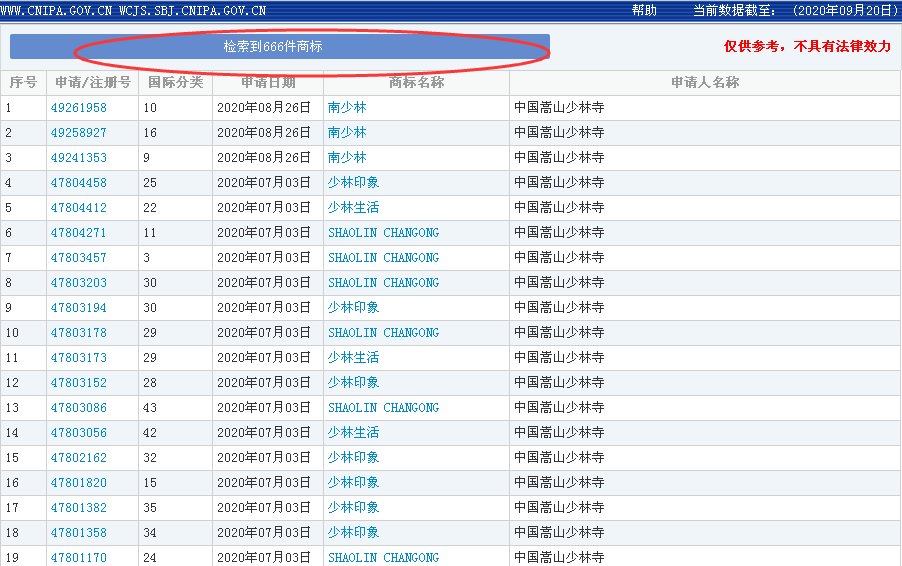Open registration number 47803194
Viewport: 902px width, 566px height.
click(x=79, y=308)
